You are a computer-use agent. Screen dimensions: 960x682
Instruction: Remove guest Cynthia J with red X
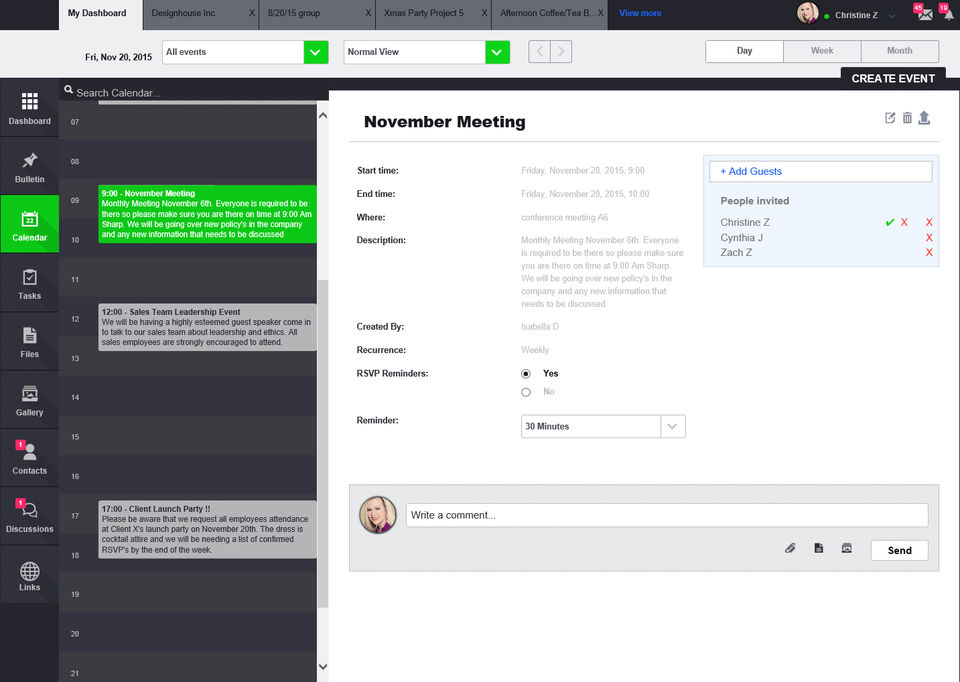tap(929, 238)
